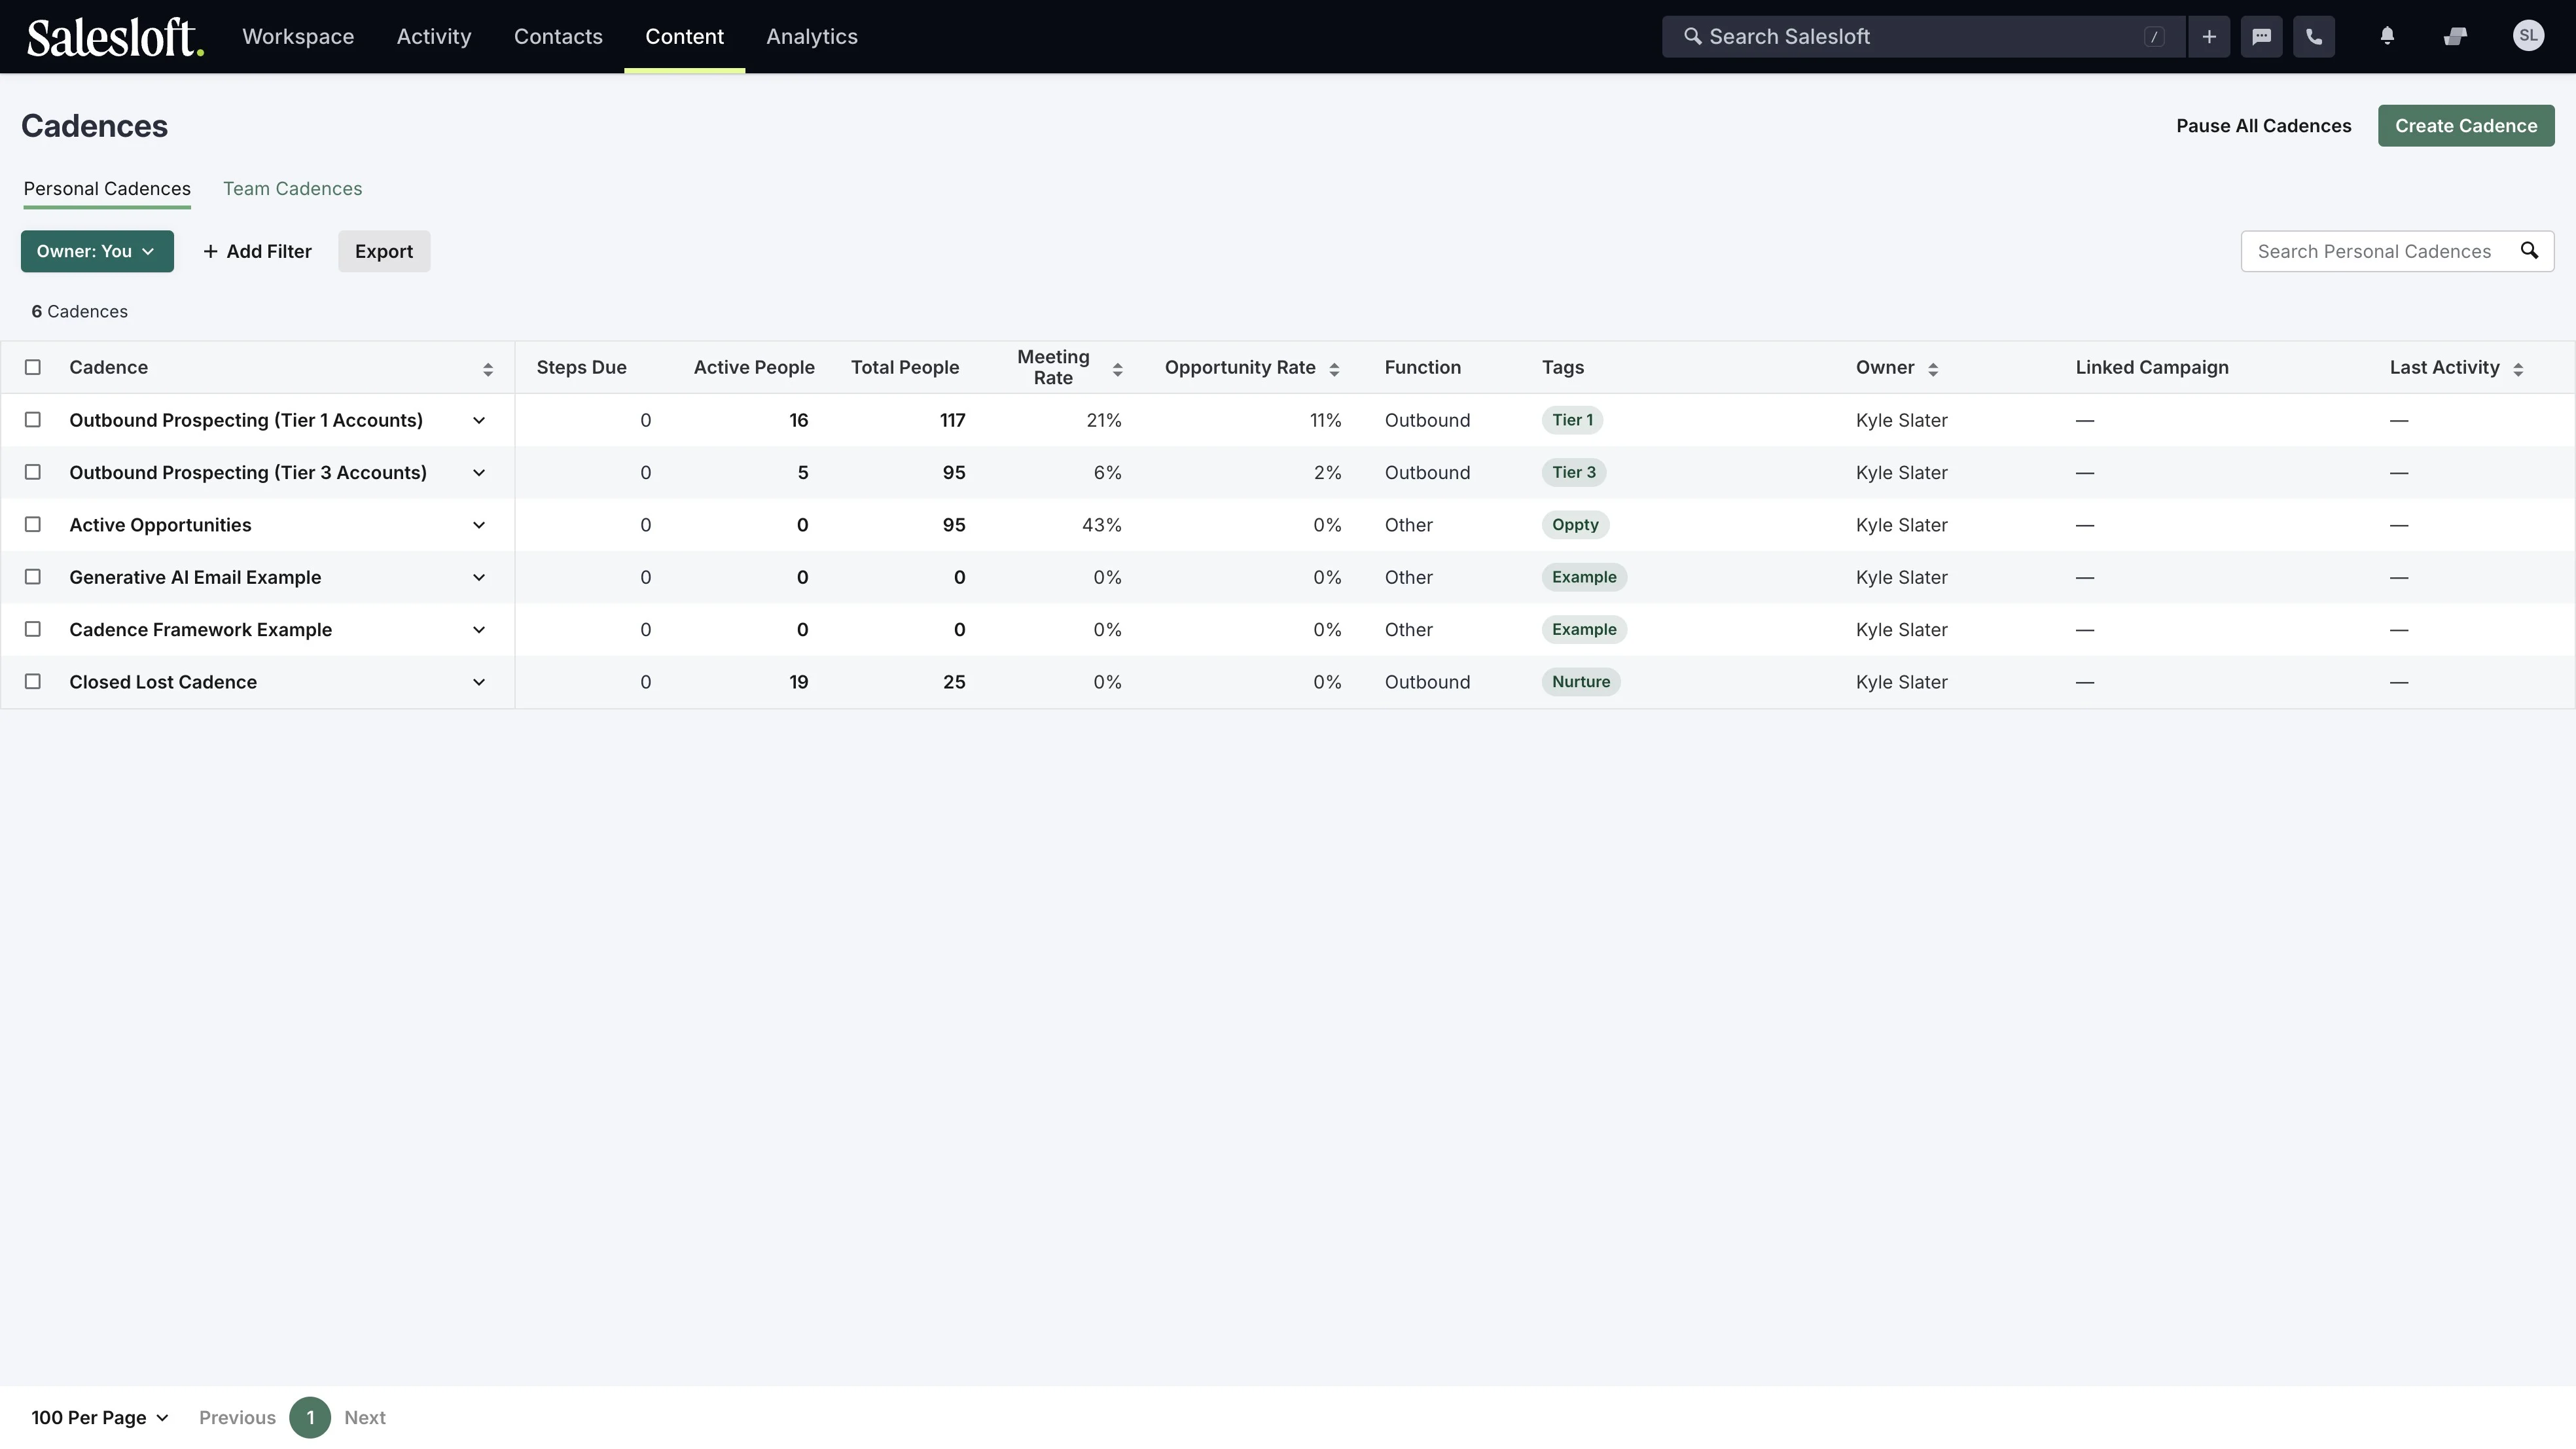Viewport: 2576px width, 1449px height.
Task: Click the Example tag on Cadence Framework row
Action: click(1584, 629)
